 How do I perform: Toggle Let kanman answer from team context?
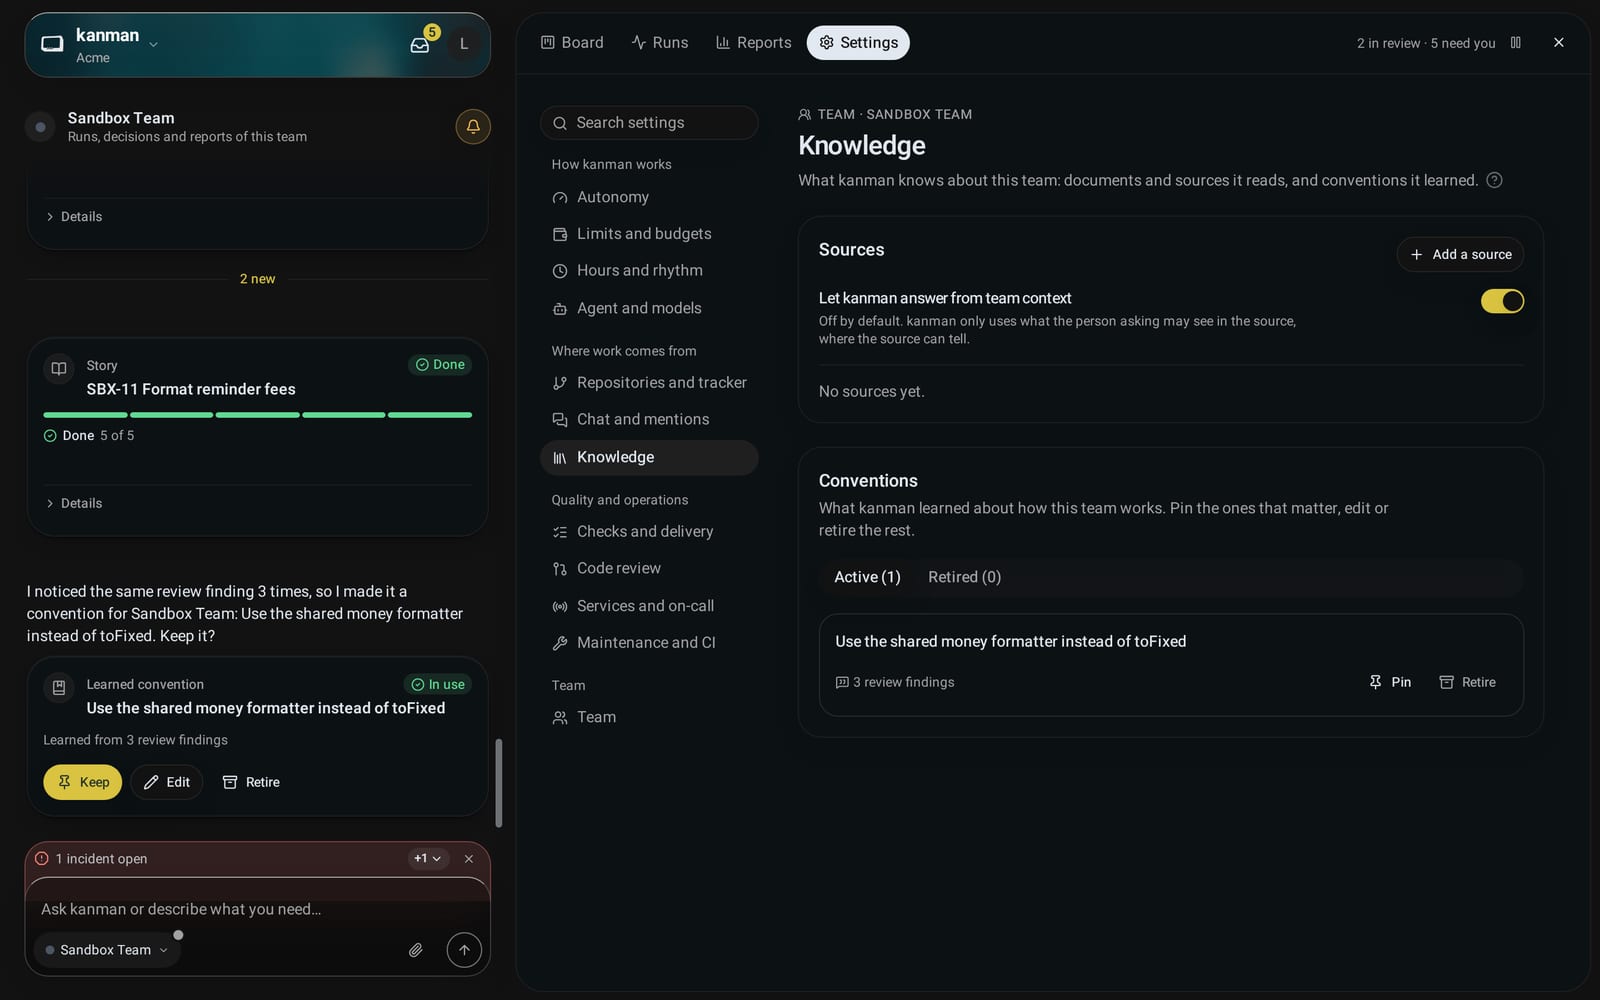(1502, 301)
